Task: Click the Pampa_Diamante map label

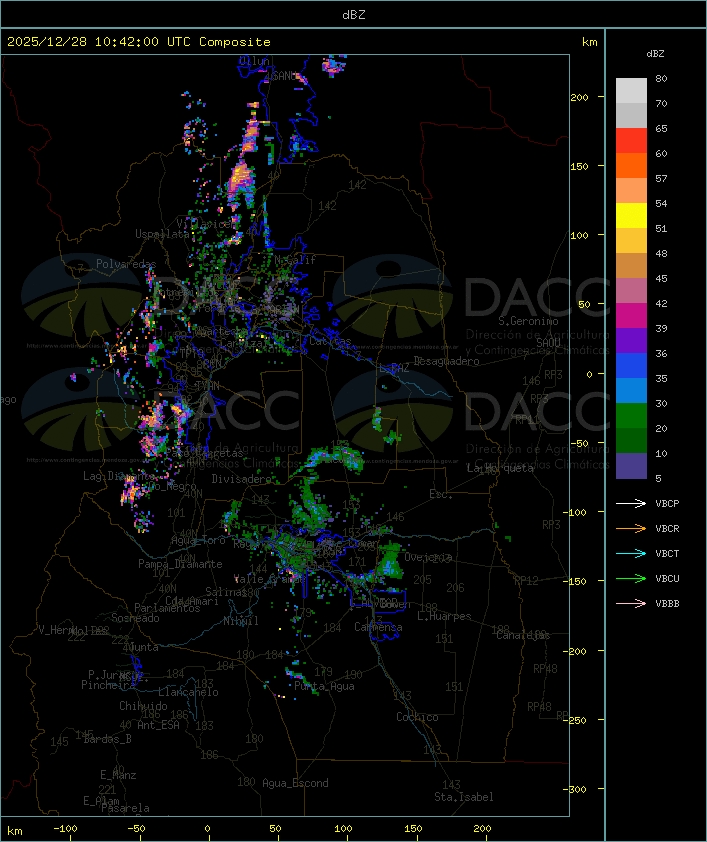Action: (180, 564)
